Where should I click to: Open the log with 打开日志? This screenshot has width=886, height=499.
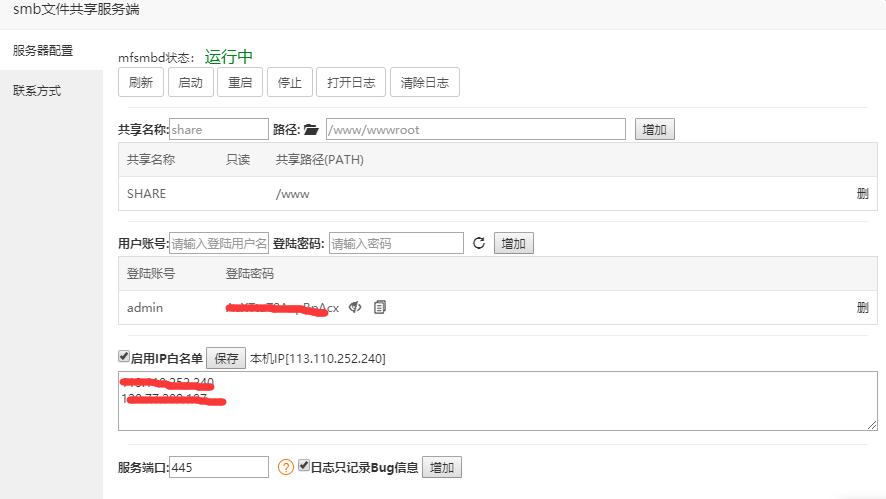[x=351, y=83]
